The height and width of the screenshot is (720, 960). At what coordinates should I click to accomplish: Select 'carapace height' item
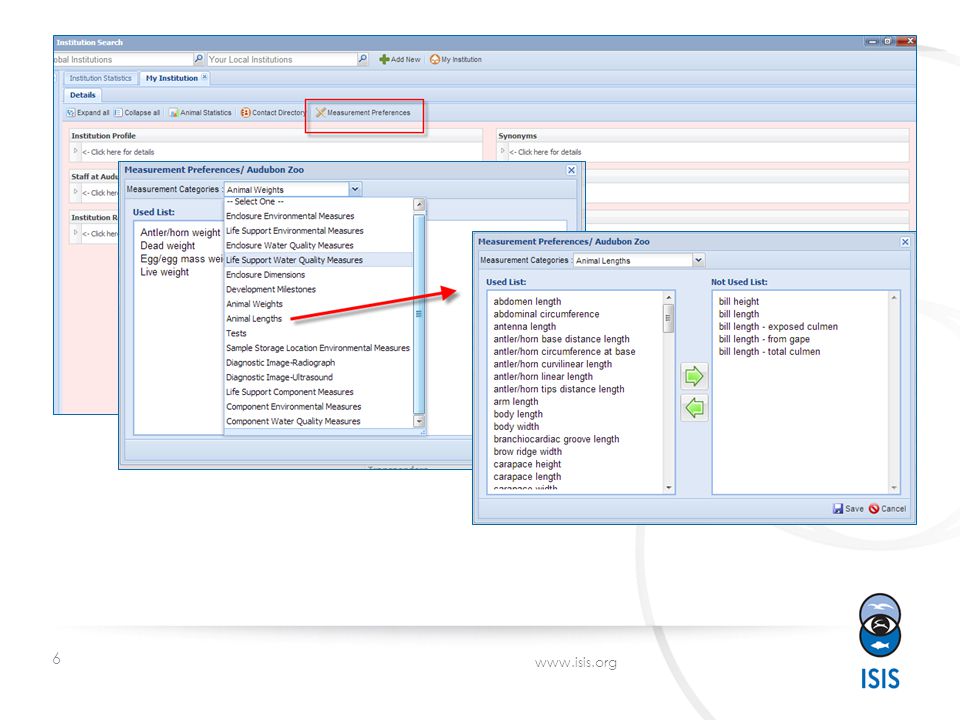[527, 464]
